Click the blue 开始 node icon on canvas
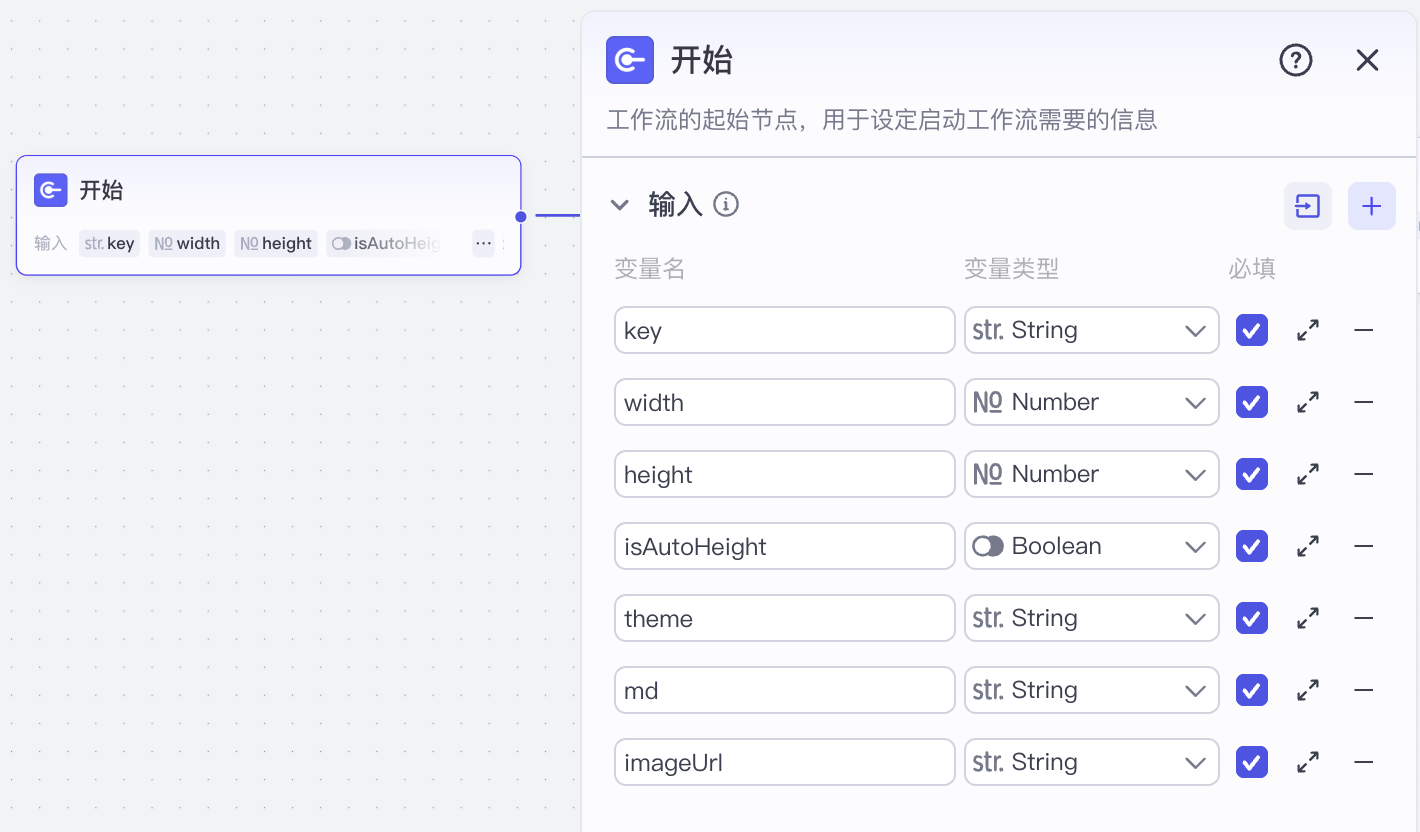 (x=50, y=190)
